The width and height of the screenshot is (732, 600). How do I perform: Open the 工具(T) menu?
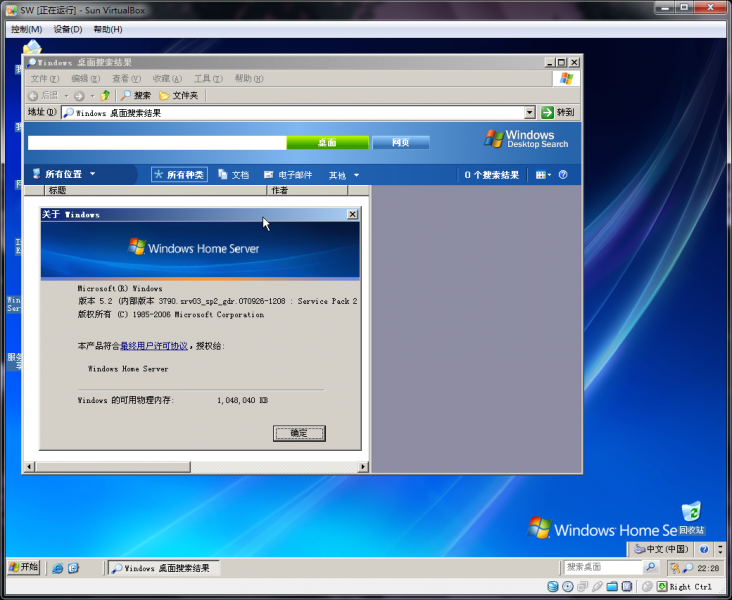[x=208, y=78]
